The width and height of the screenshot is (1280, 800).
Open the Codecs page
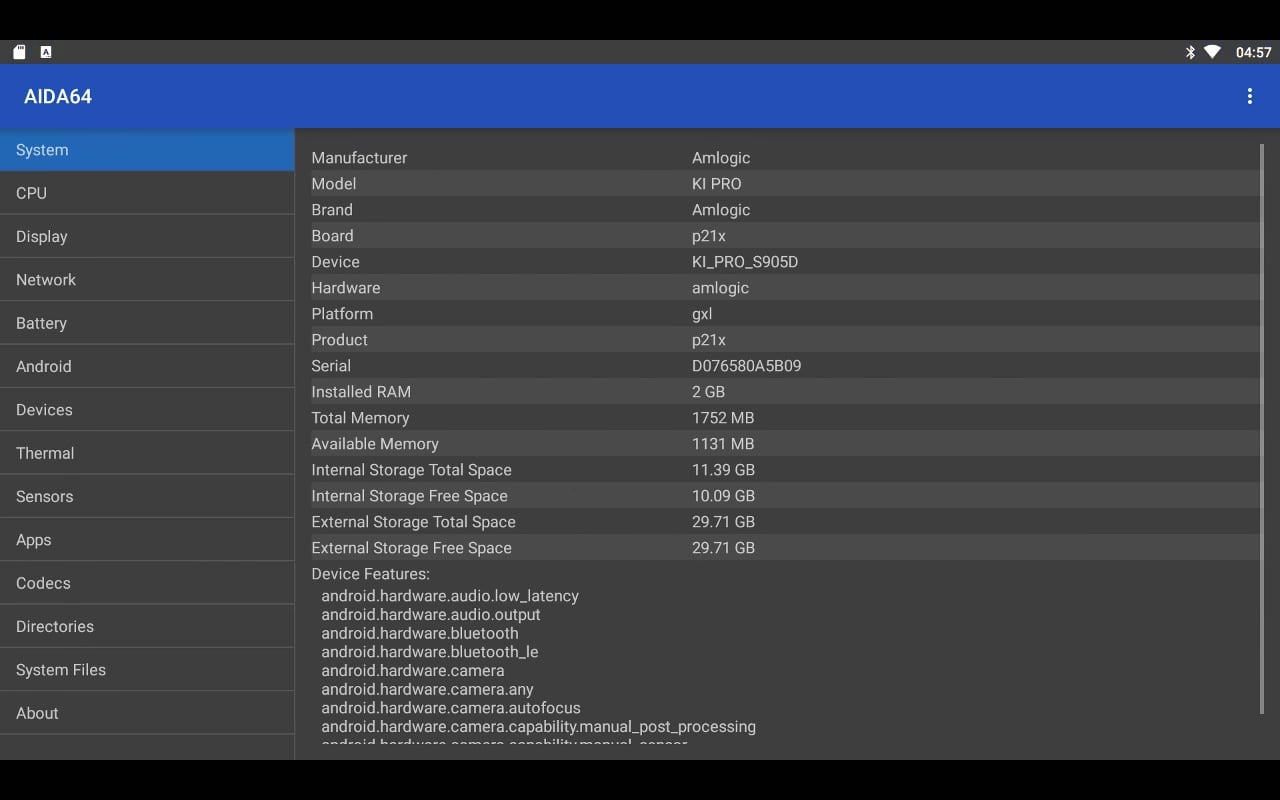(x=147, y=583)
